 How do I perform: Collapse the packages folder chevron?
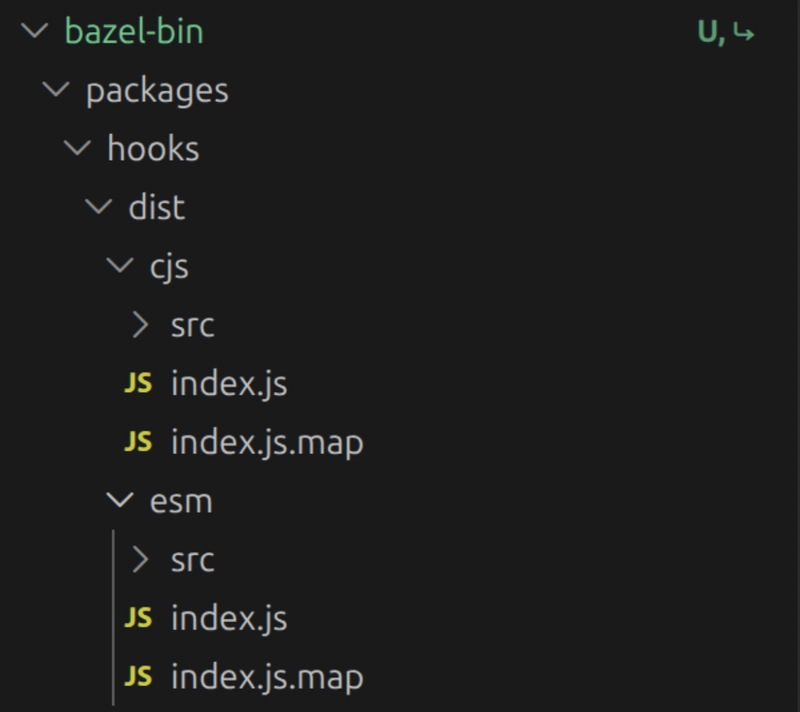[57, 91]
